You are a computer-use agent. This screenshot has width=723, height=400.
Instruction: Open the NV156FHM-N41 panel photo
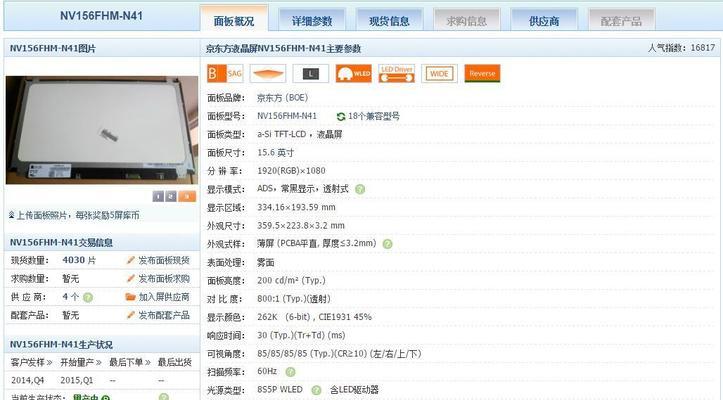point(101,130)
